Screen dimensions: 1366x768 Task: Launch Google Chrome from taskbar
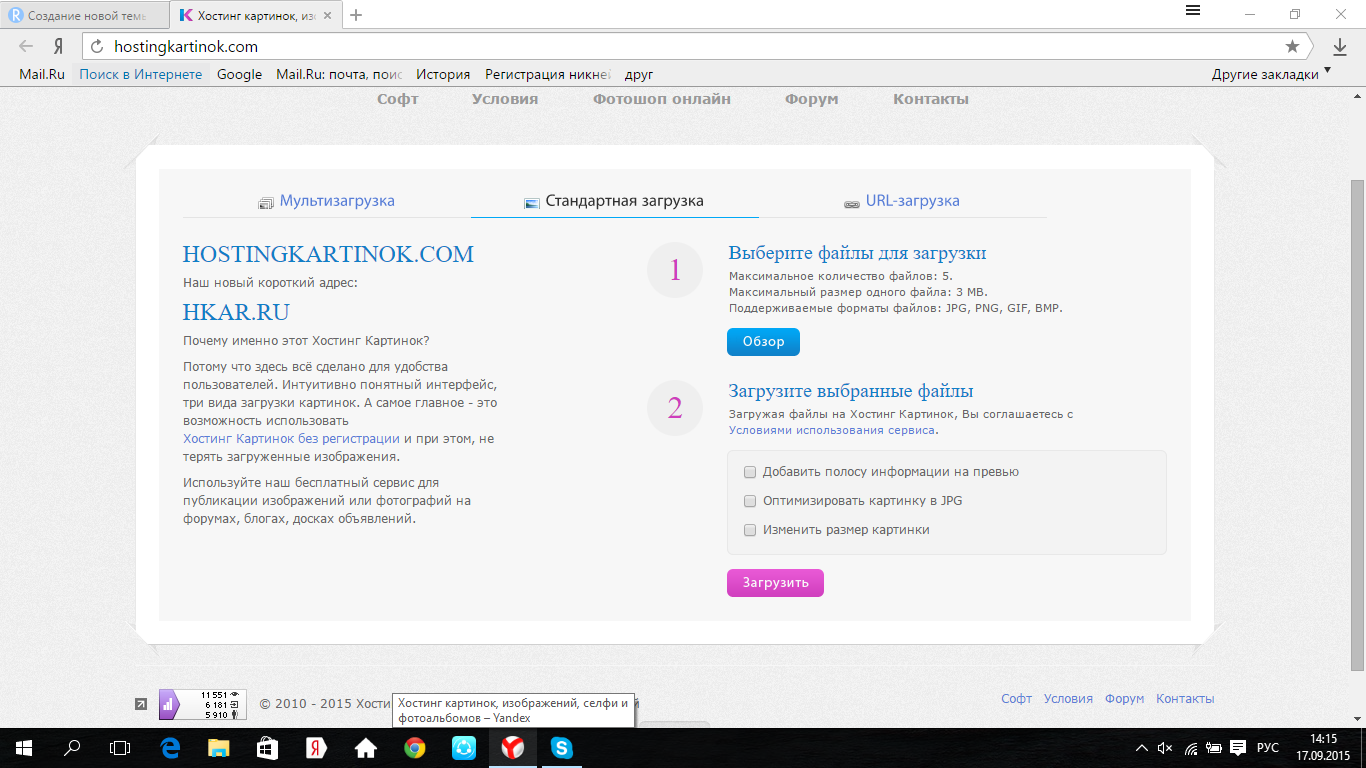(414, 747)
